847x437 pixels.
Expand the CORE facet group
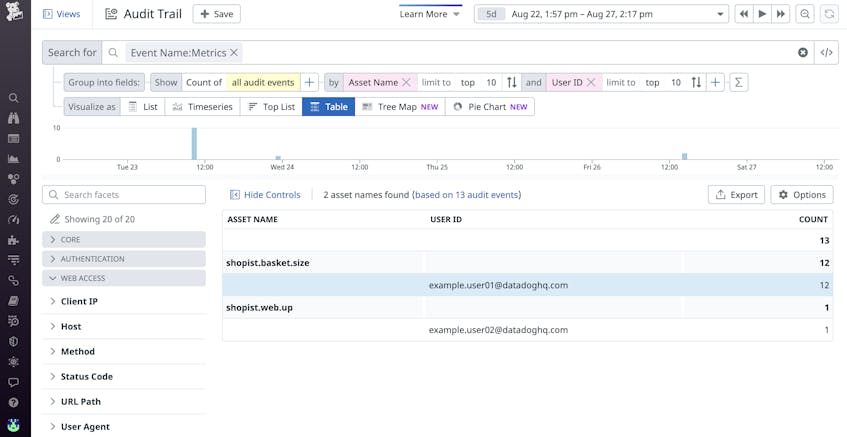[124, 239]
